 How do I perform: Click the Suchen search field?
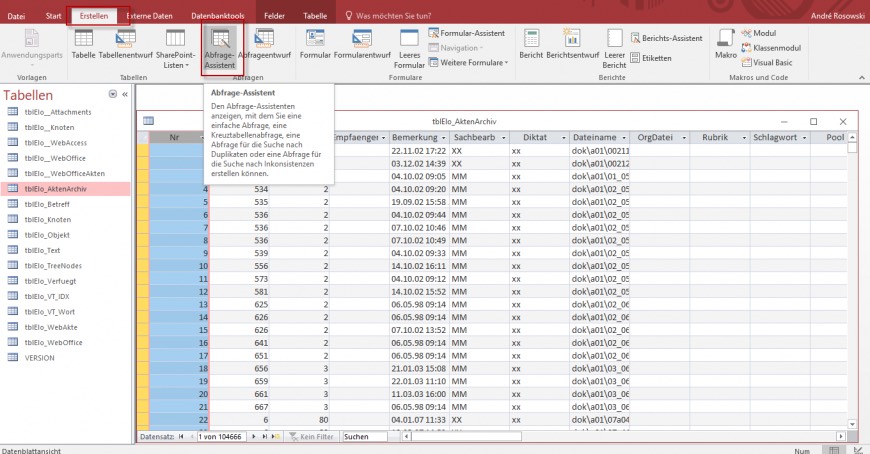(x=364, y=437)
